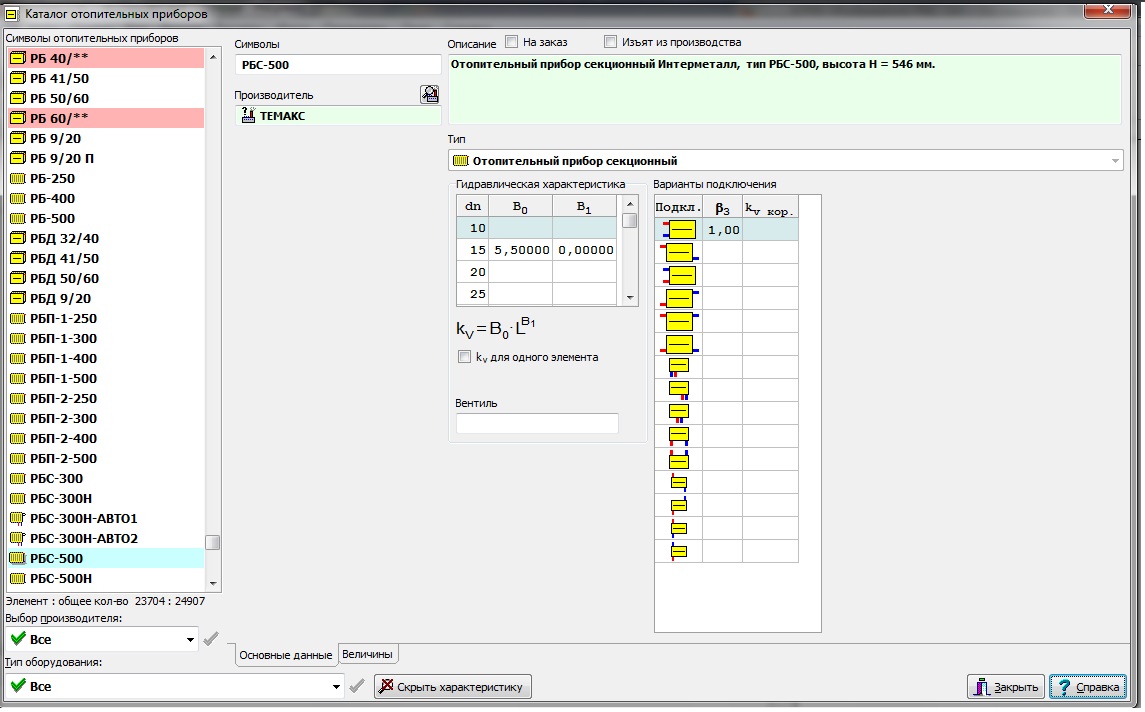Select the last connection variant icon in the list

pos(678,551)
